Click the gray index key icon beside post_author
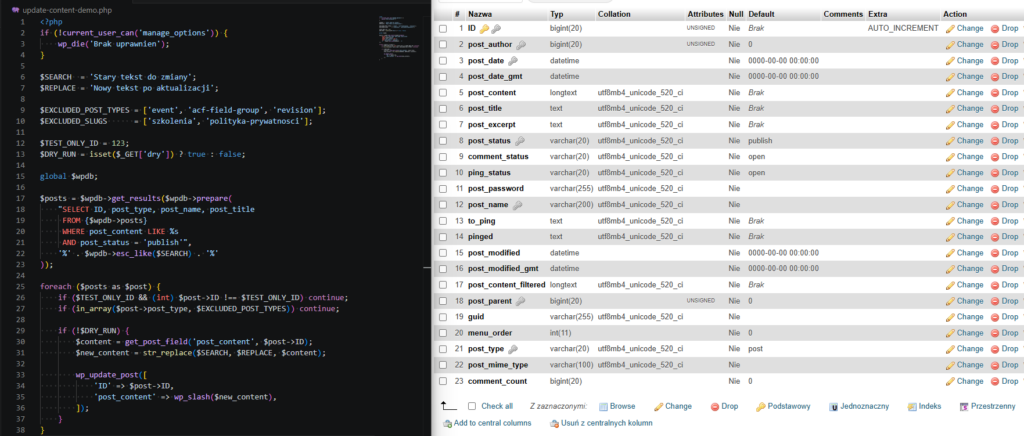 pyautogui.click(x=521, y=44)
